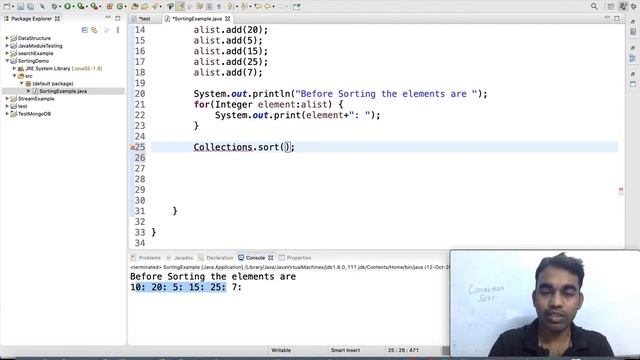
Task: Switch to *SortingExample.java editor tab
Action: (197, 19)
